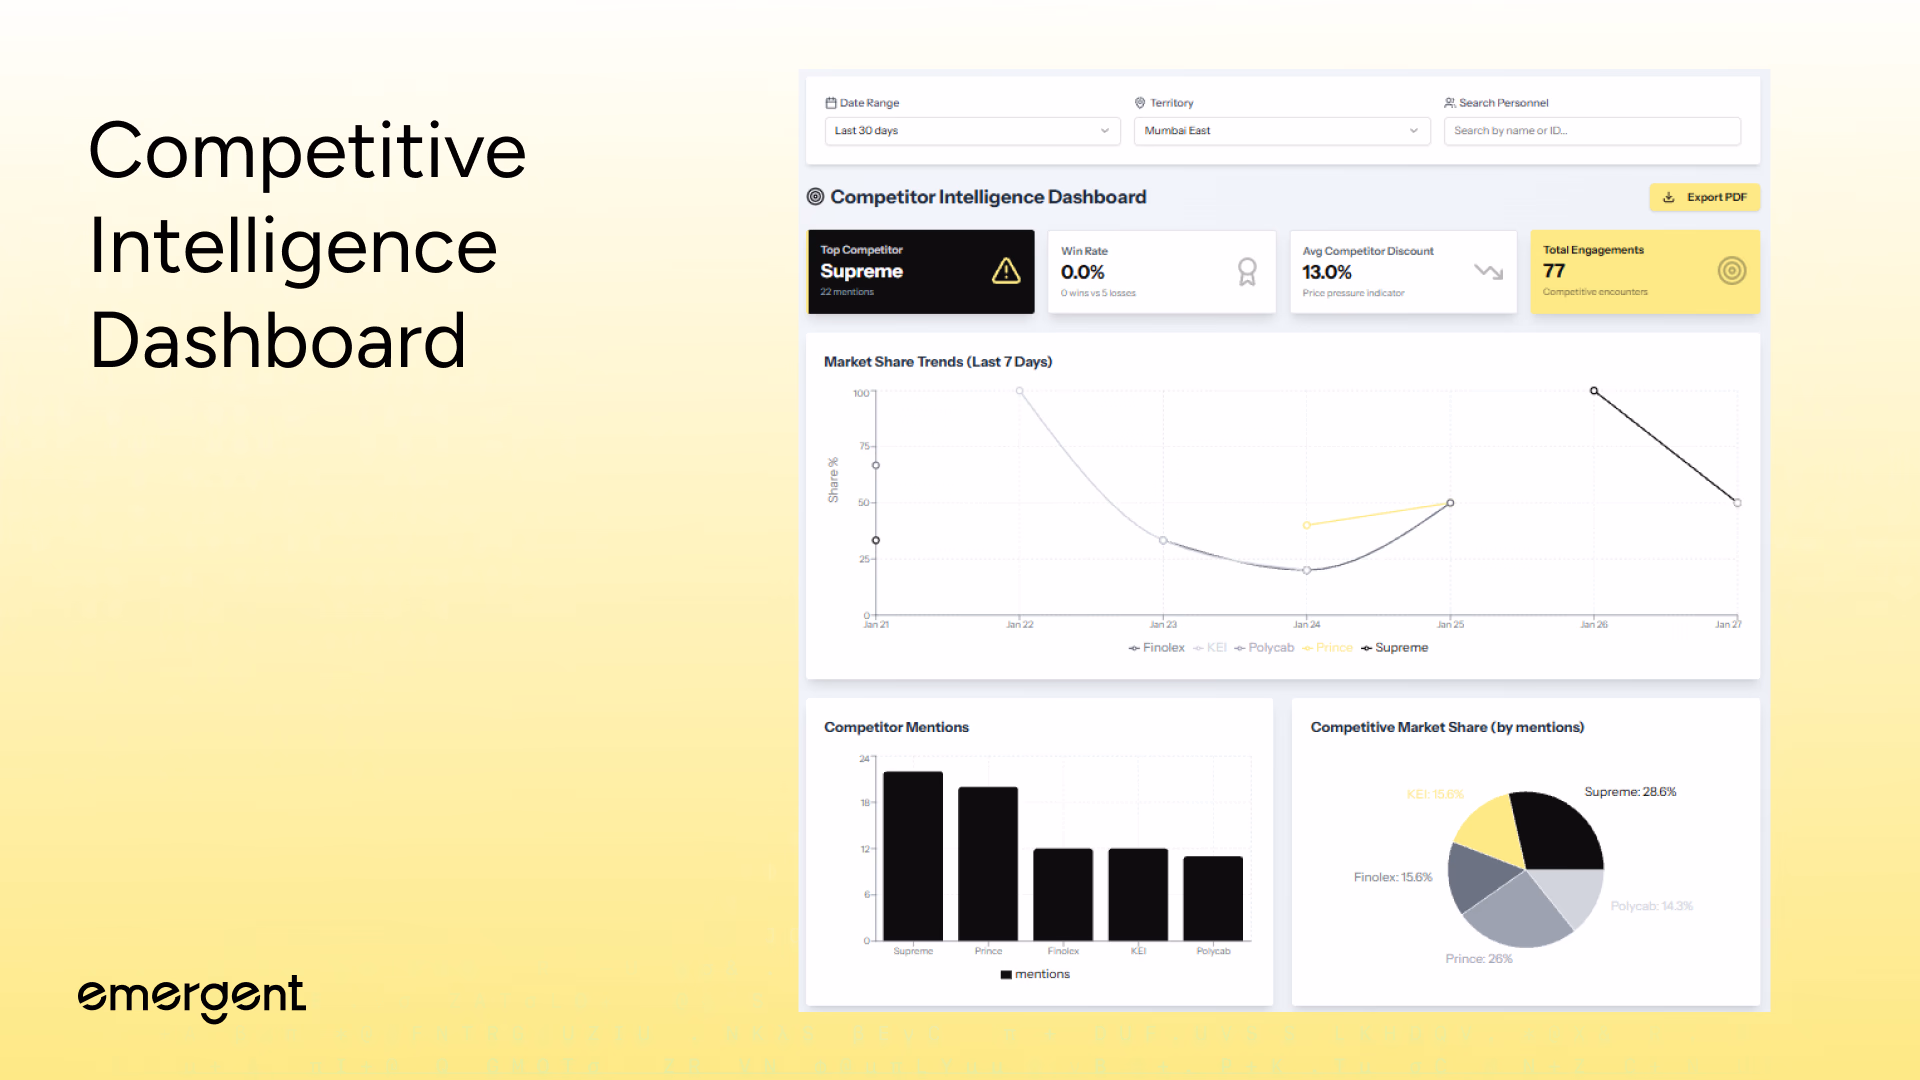The image size is (1920, 1080).
Task: Click the yellow Prince data point at Jan 24
Action: (1307, 525)
